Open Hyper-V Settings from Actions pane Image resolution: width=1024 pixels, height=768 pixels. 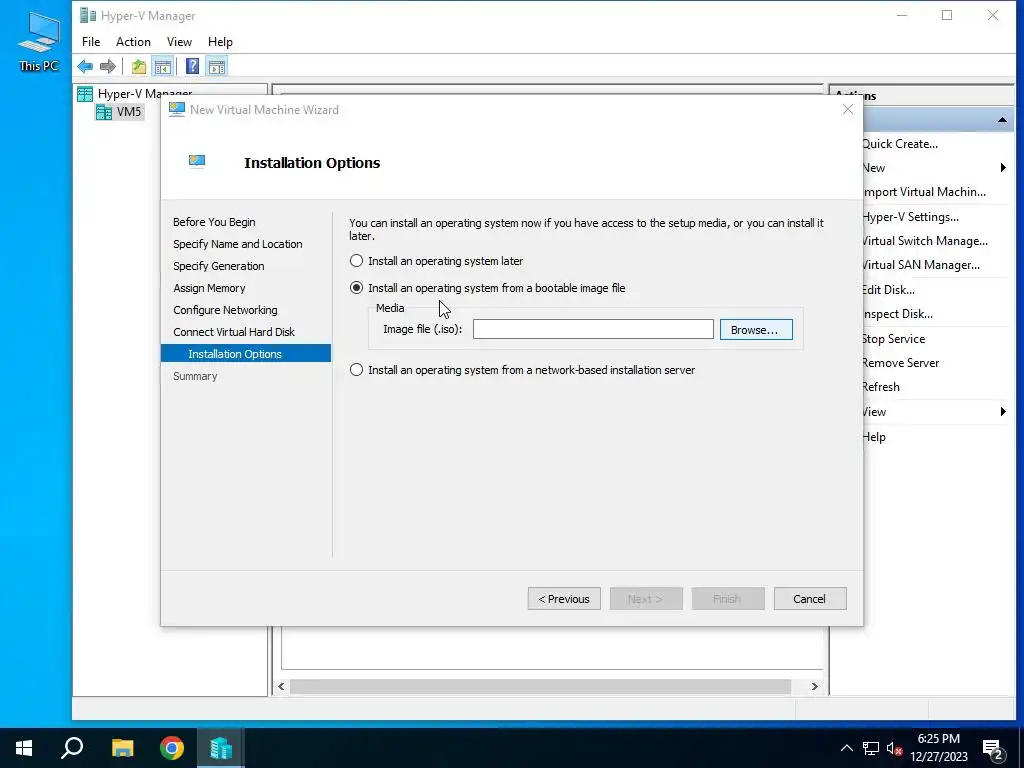[910, 217]
